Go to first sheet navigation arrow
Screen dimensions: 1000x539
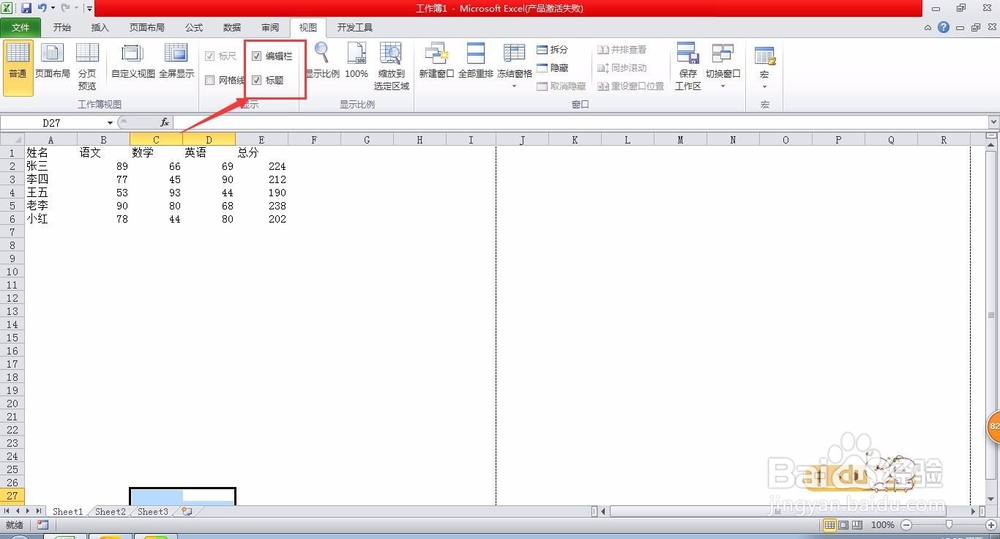pos(6,511)
